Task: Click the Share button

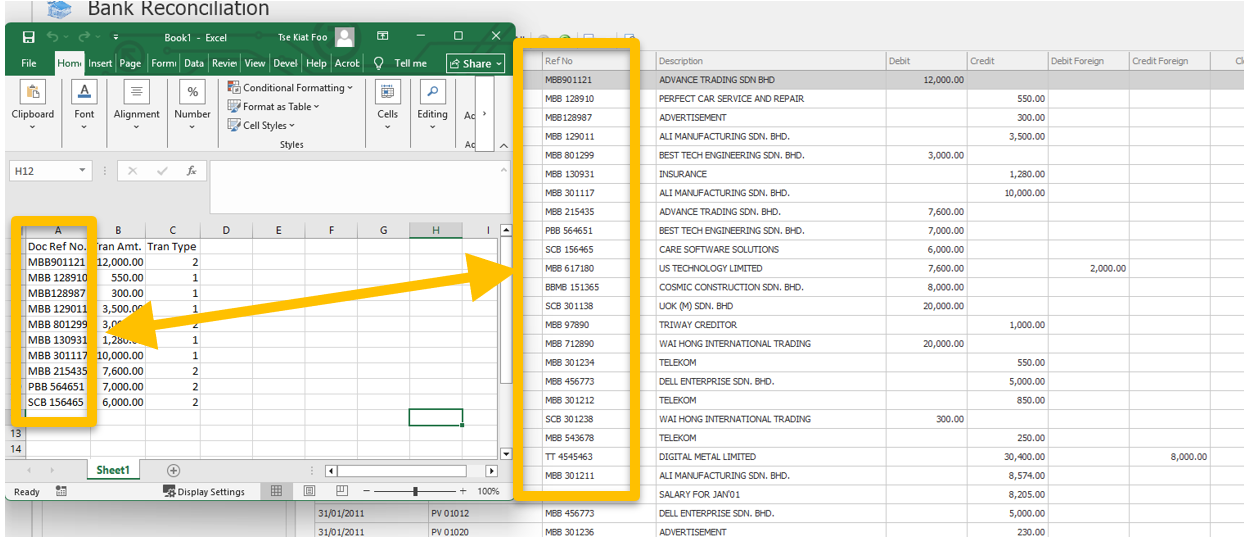Action: 475,63
